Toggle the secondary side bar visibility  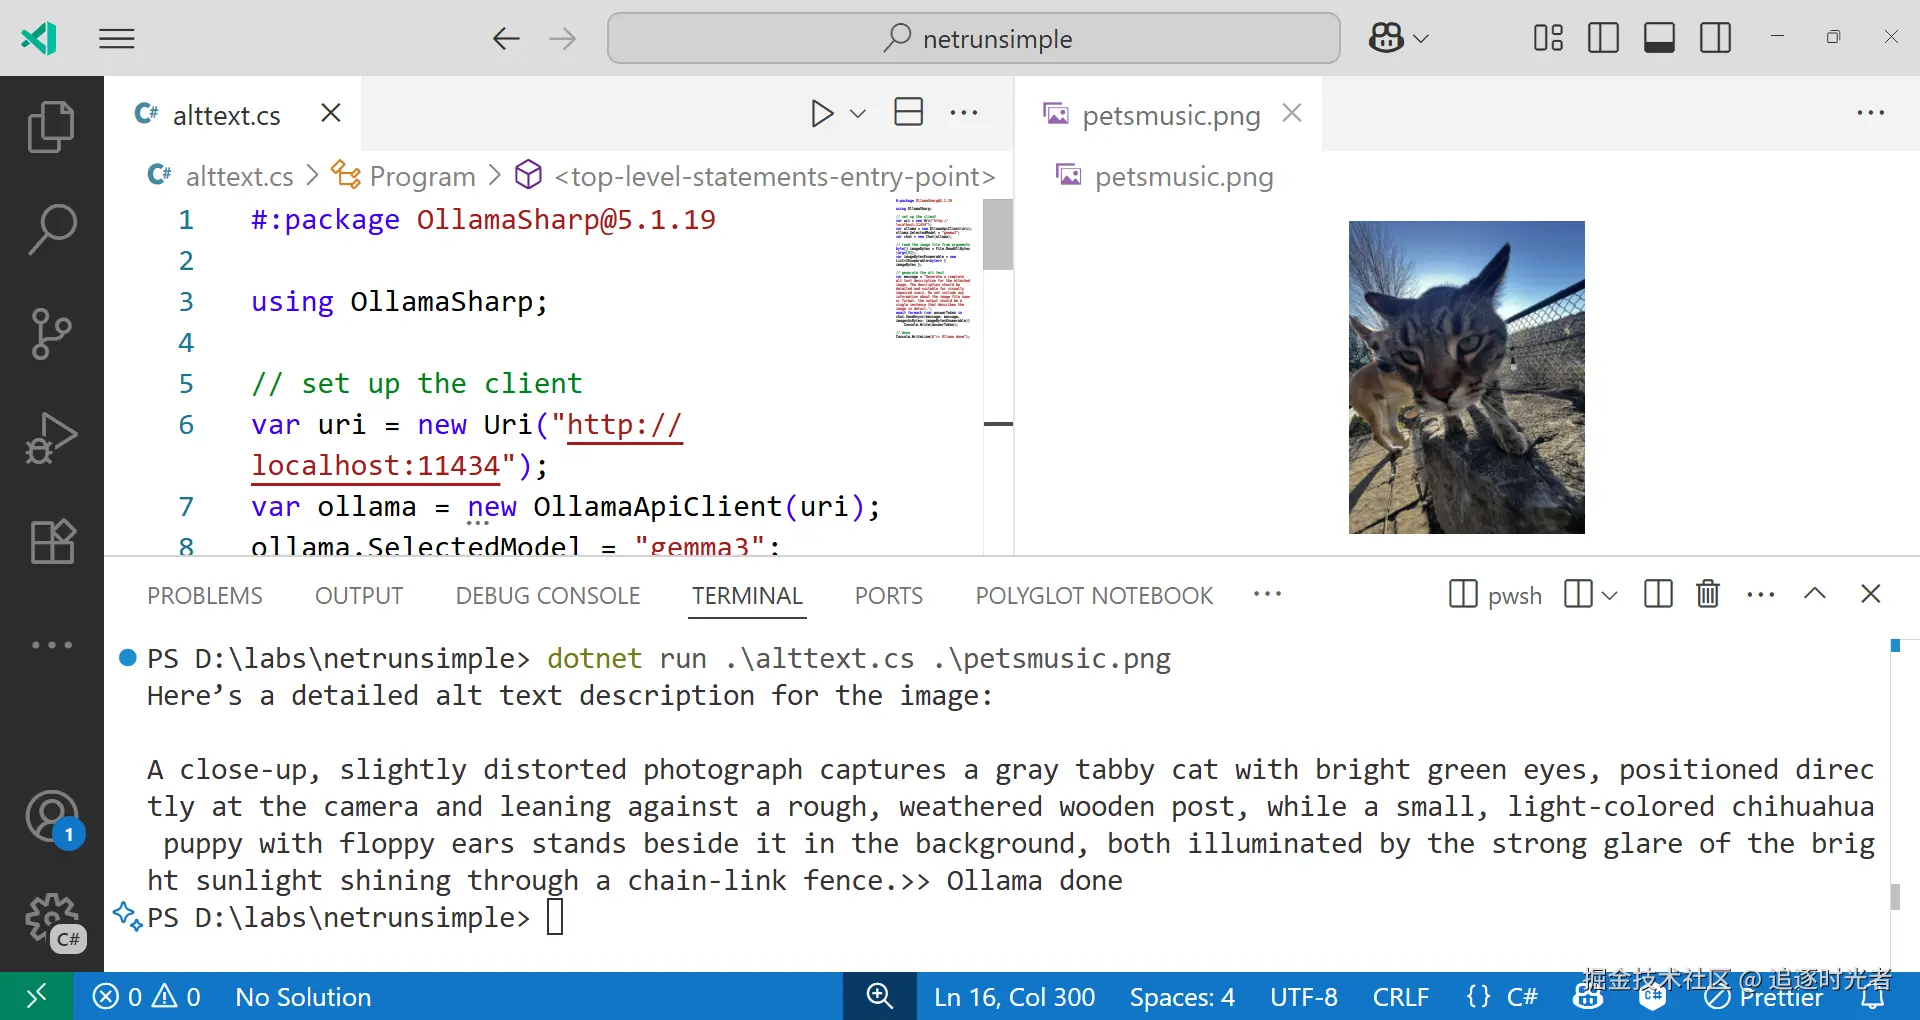1715,38
